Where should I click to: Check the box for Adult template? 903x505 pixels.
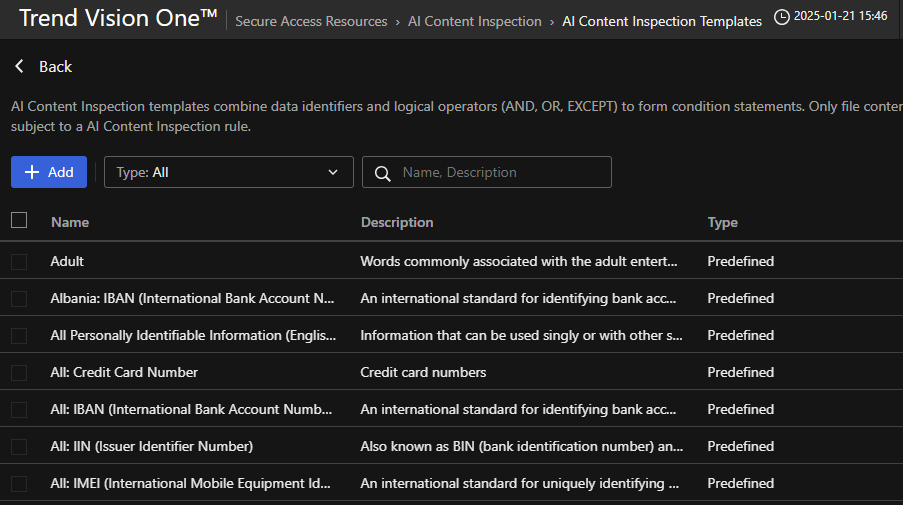[19, 261]
